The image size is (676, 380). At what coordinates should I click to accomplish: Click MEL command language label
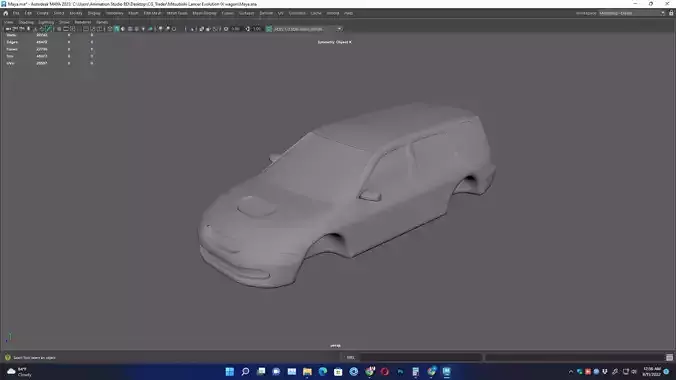pyautogui.click(x=351, y=358)
